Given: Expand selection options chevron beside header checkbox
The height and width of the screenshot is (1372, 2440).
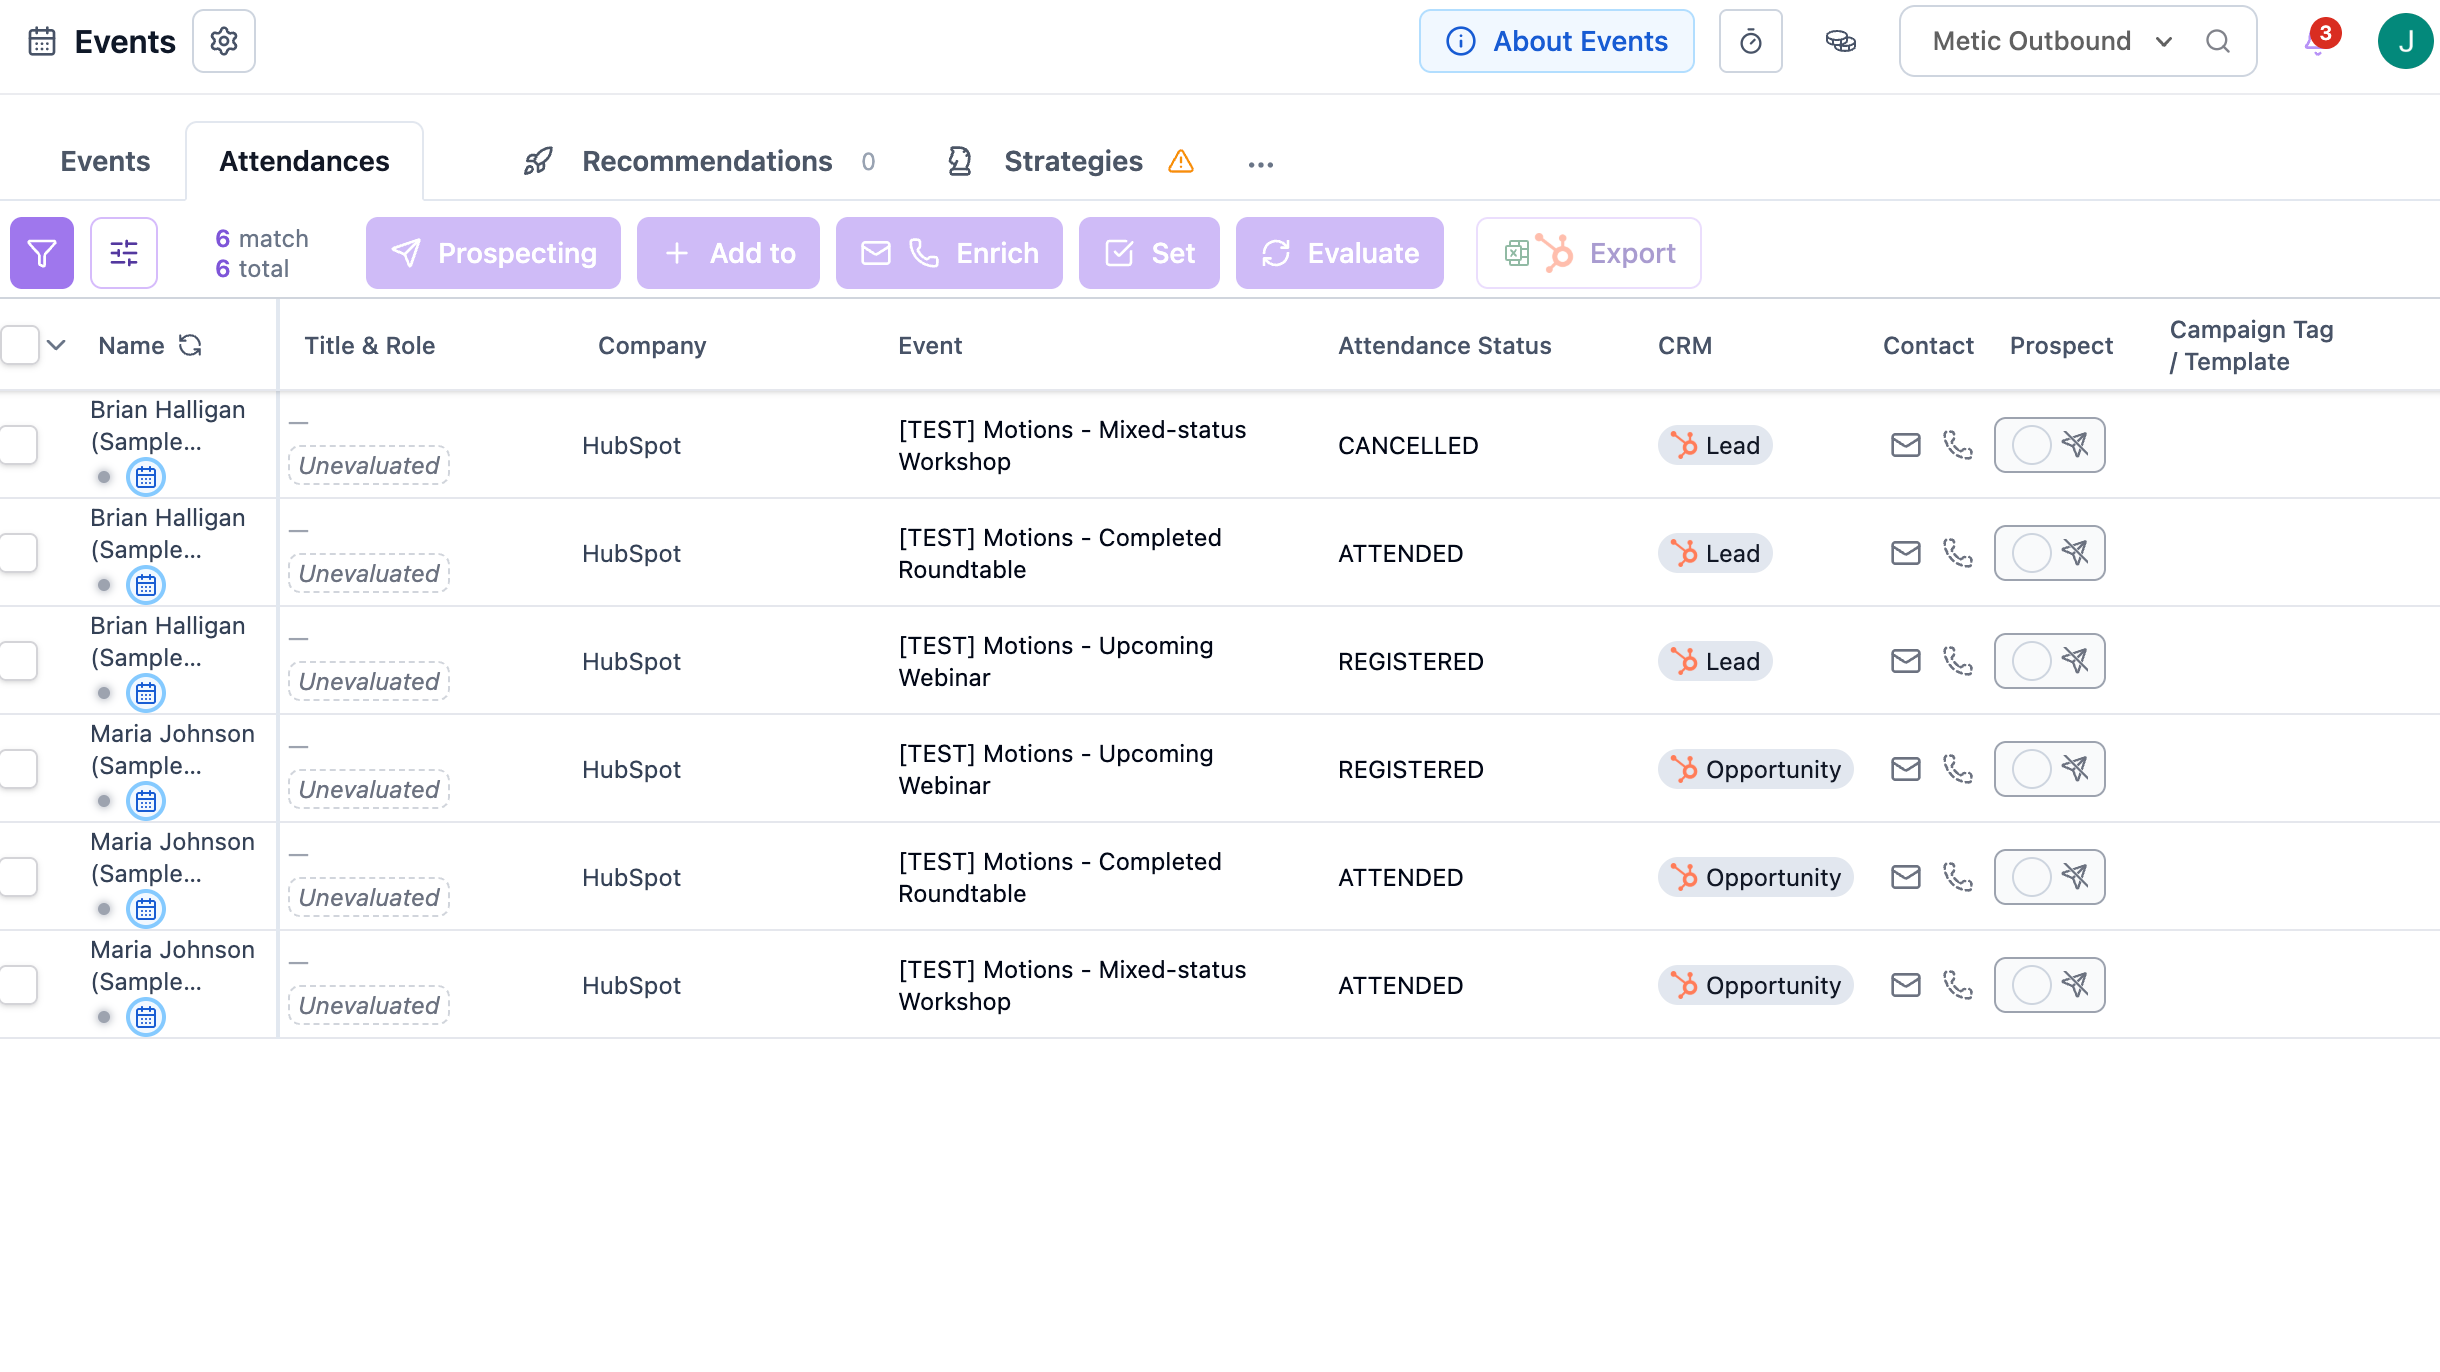Looking at the screenshot, I should (x=57, y=345).
